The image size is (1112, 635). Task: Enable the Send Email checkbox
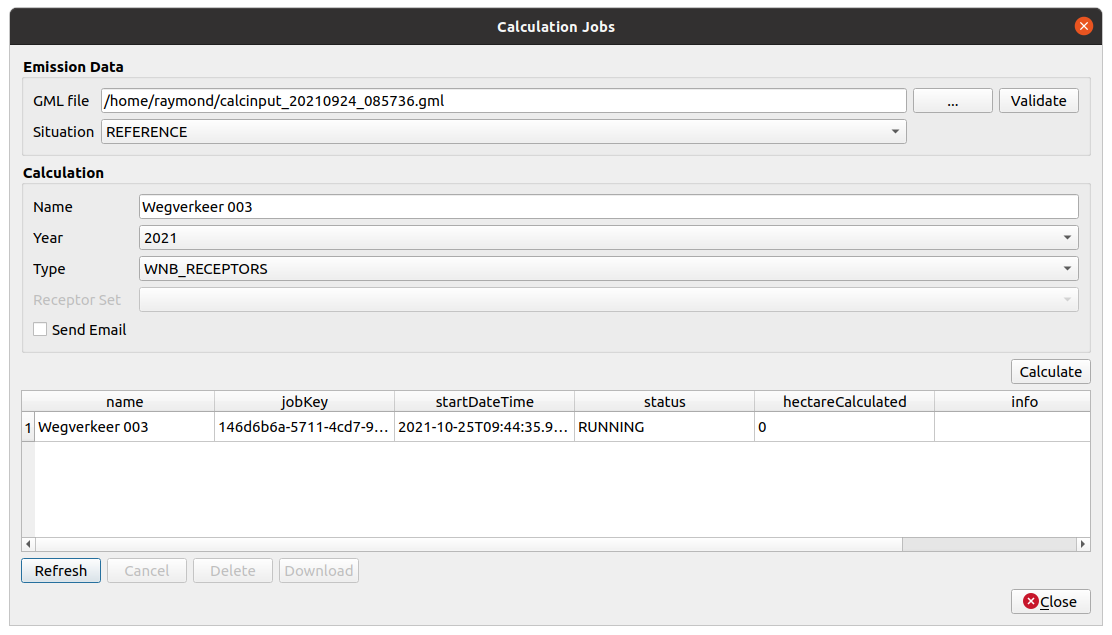click(40, 330)
